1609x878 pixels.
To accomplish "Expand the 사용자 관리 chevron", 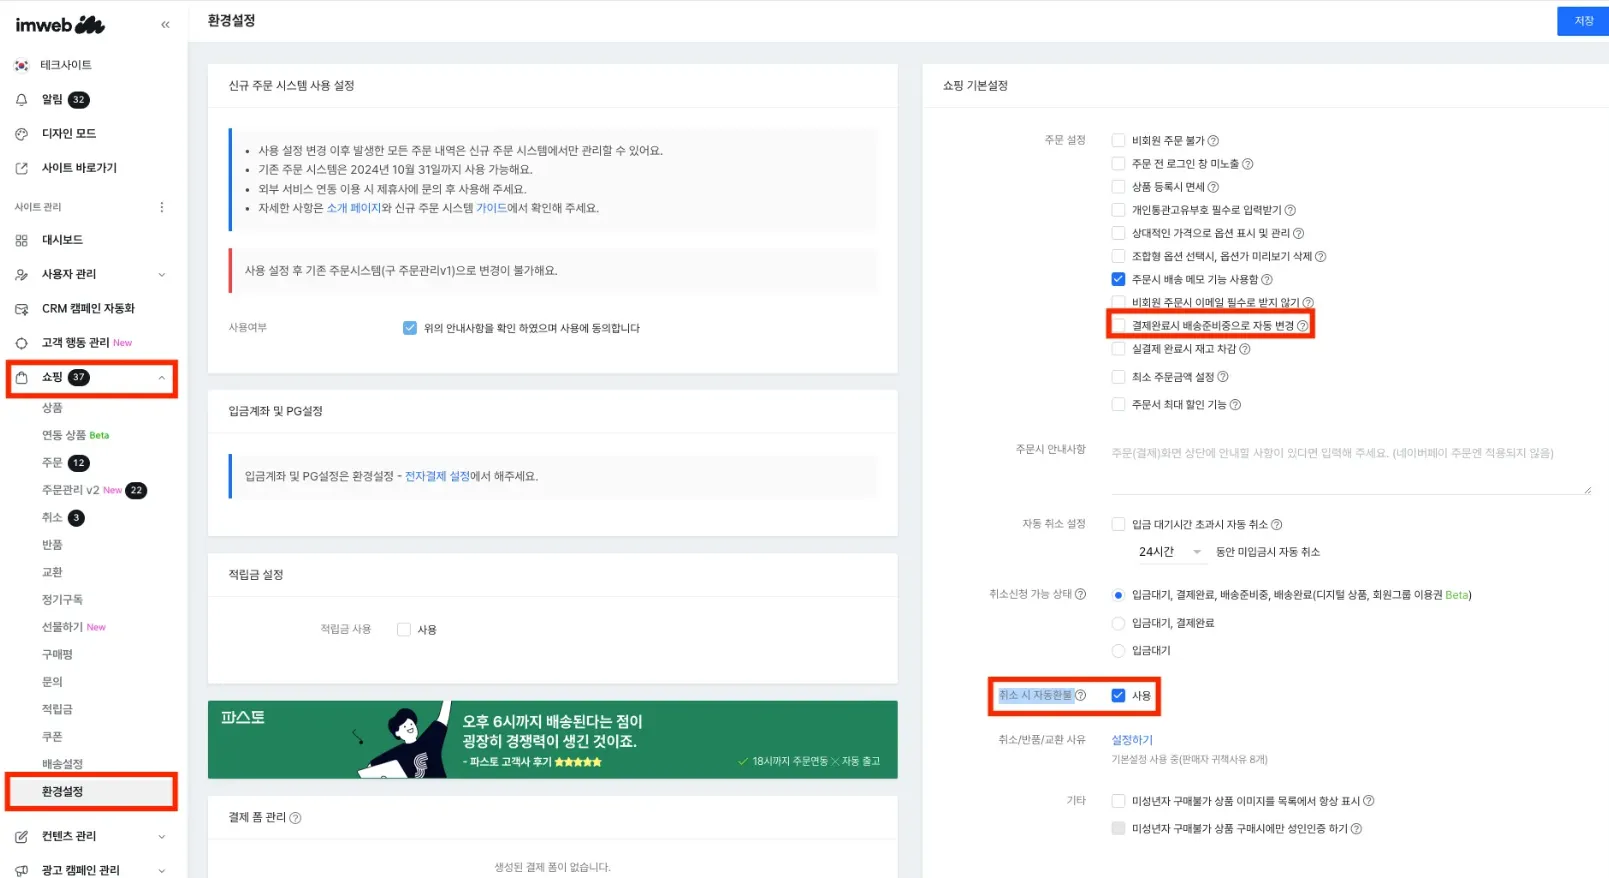I will (x=162, y=275).
